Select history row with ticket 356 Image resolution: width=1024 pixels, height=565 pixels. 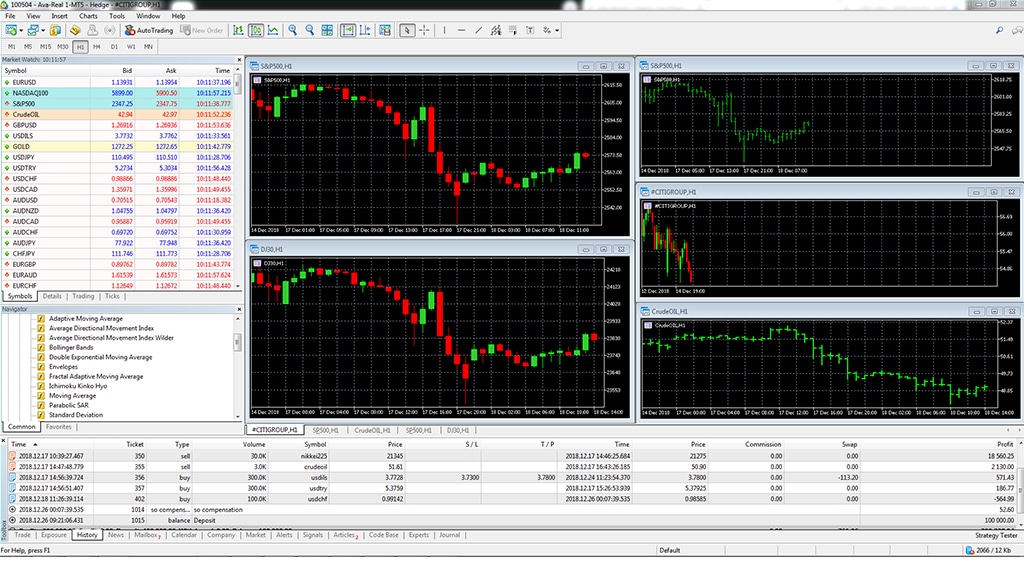(511, 477)
